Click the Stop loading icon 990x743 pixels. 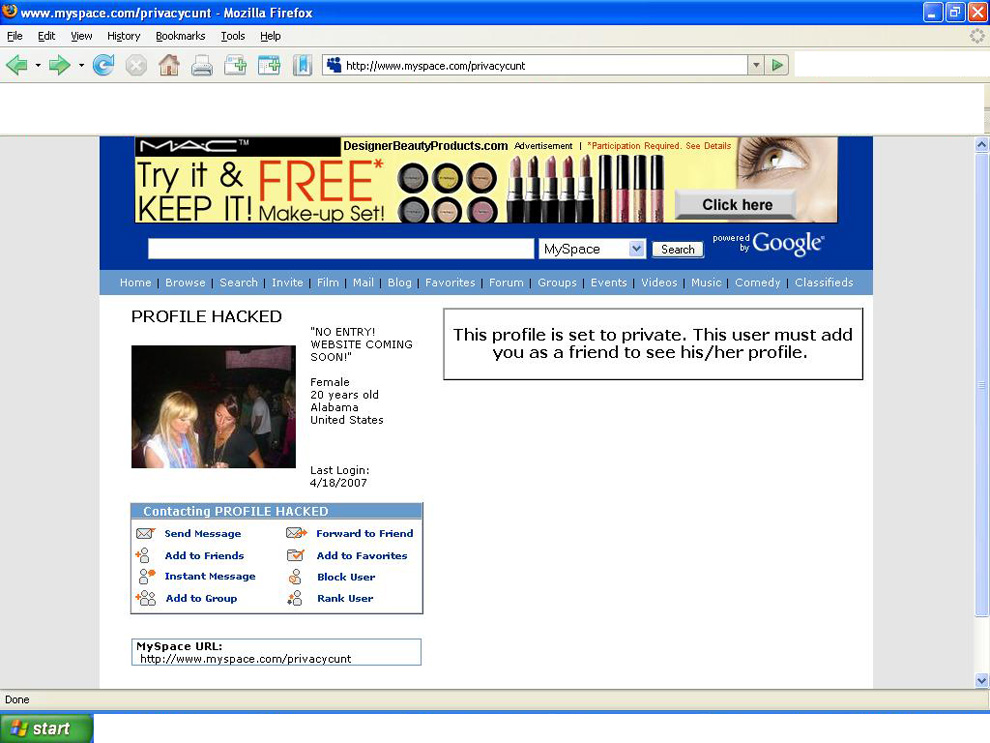(136, 65)
